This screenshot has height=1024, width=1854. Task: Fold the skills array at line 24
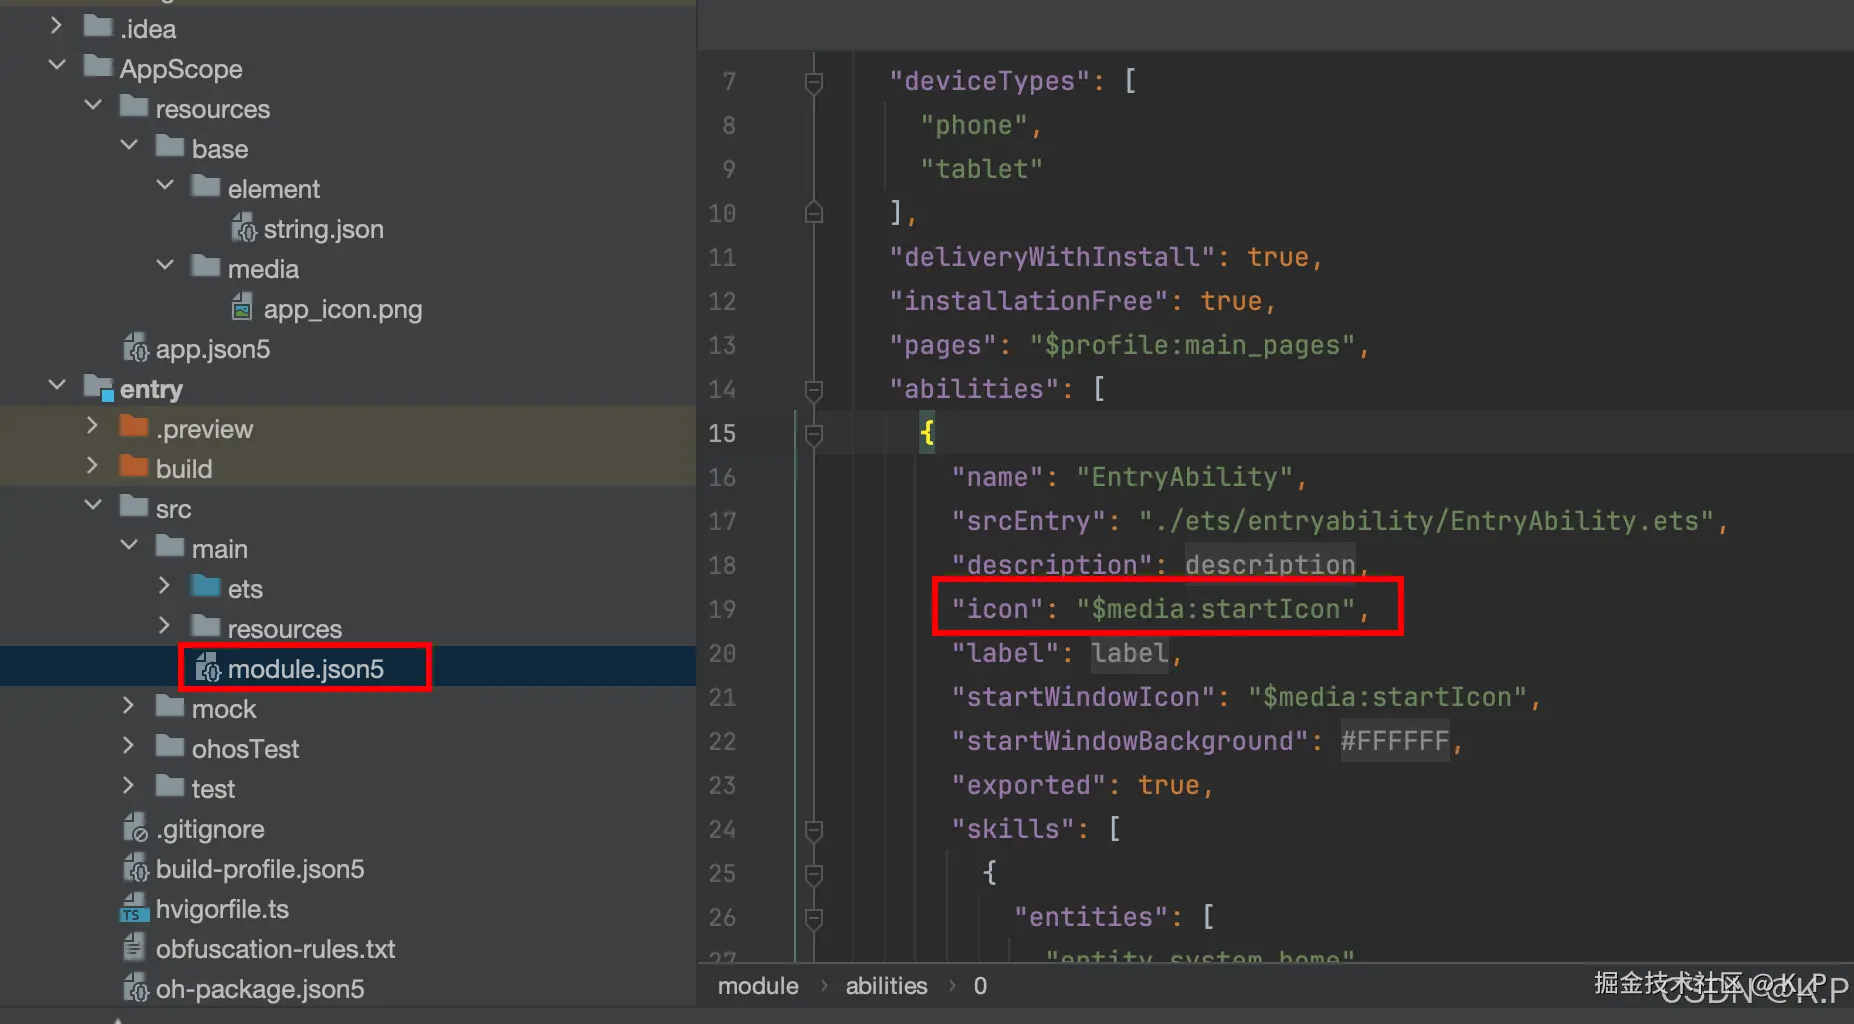click(814, 830)
